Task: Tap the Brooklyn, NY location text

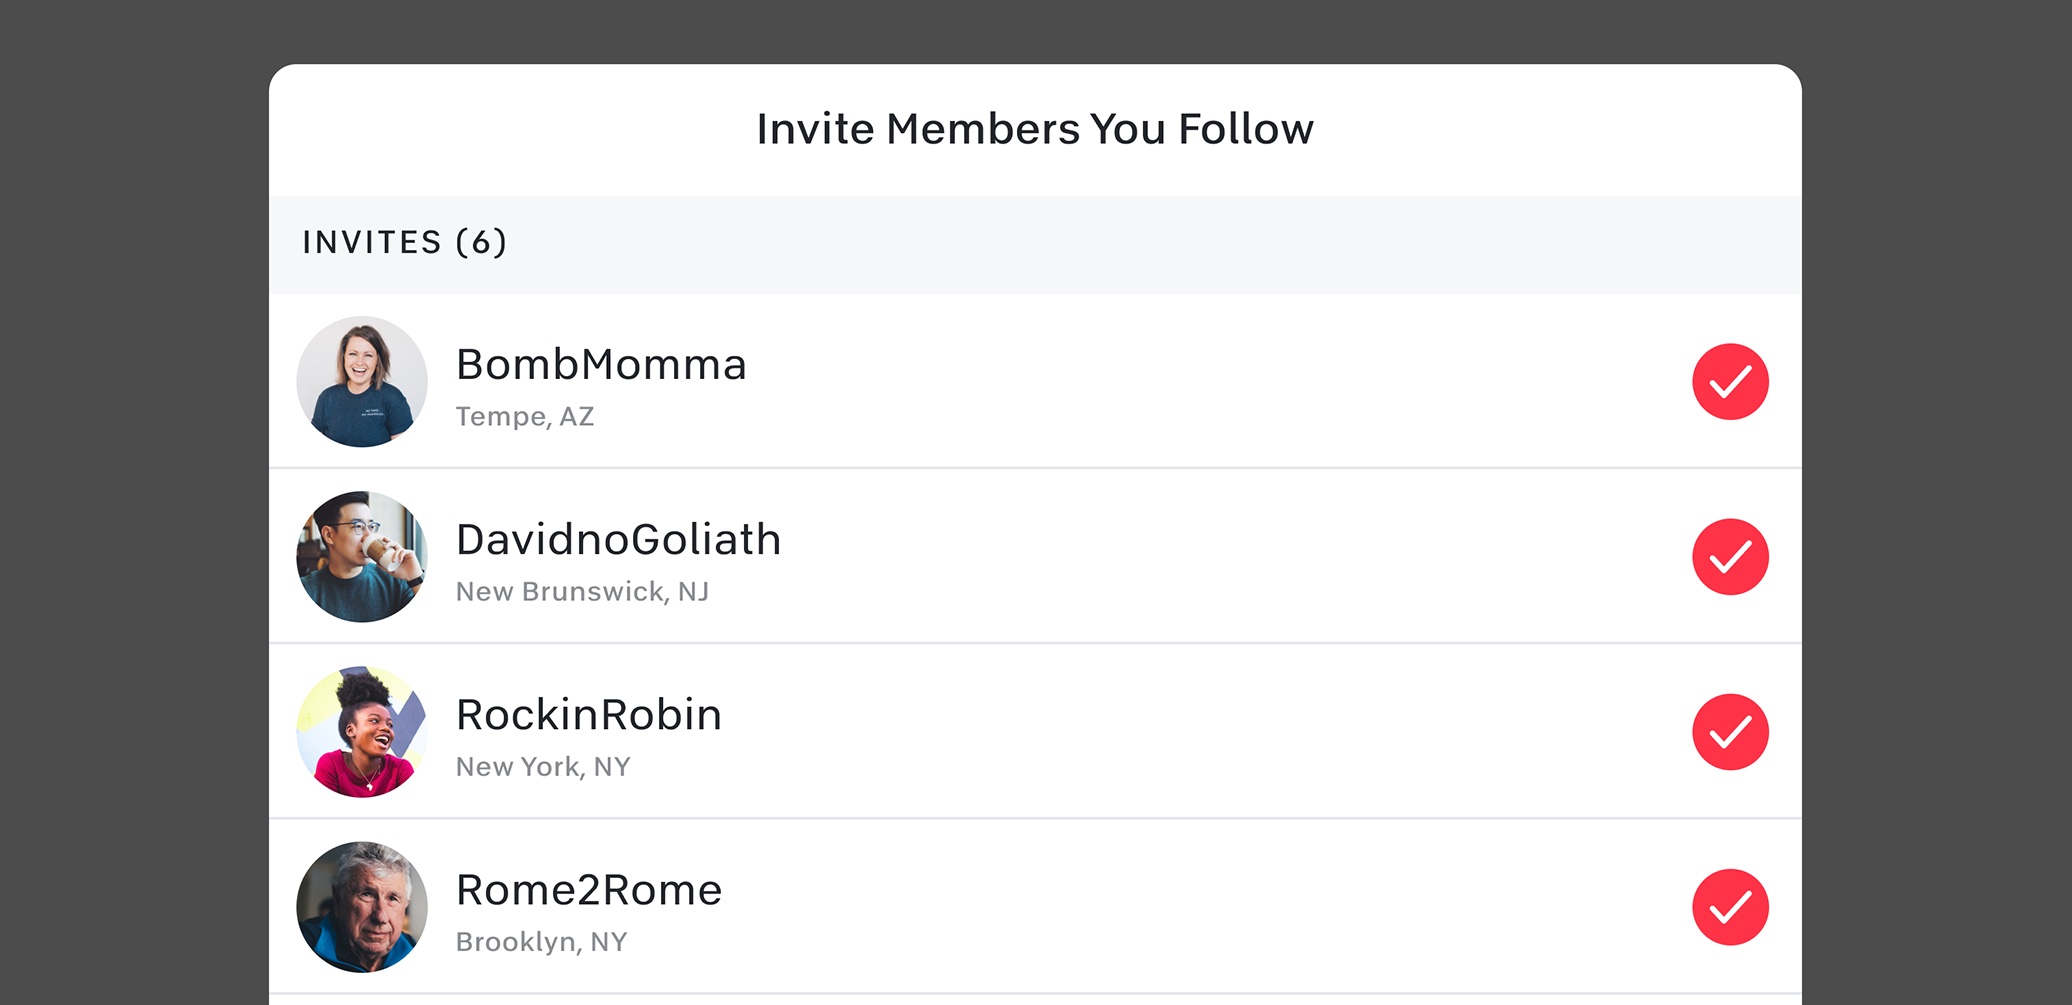Action: 541,942
